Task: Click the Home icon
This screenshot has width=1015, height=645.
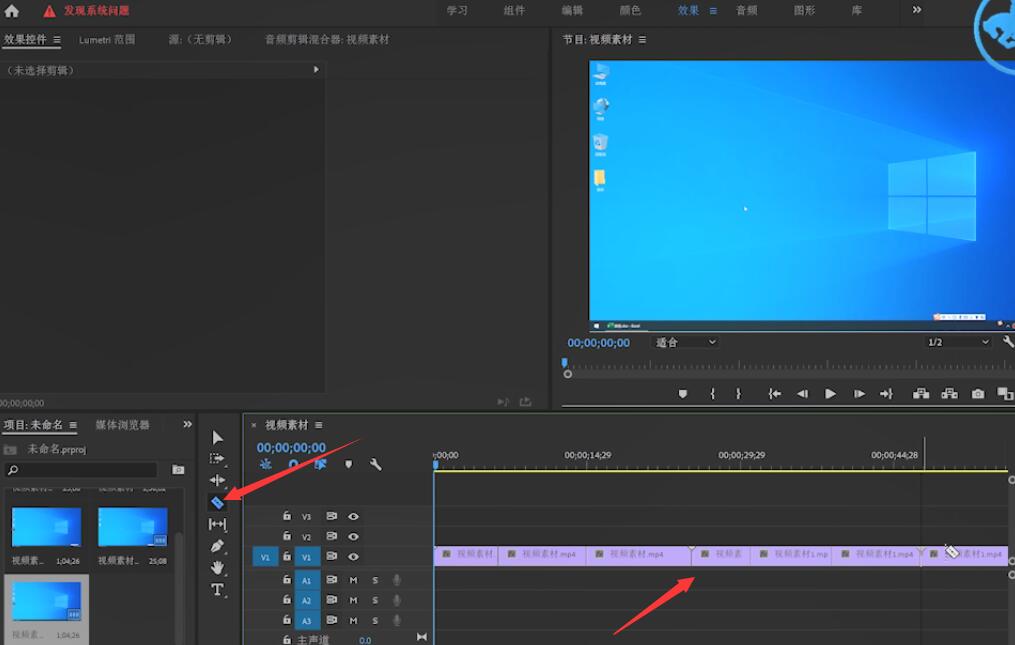Action: pyautogui.click(x=12, y=10)
